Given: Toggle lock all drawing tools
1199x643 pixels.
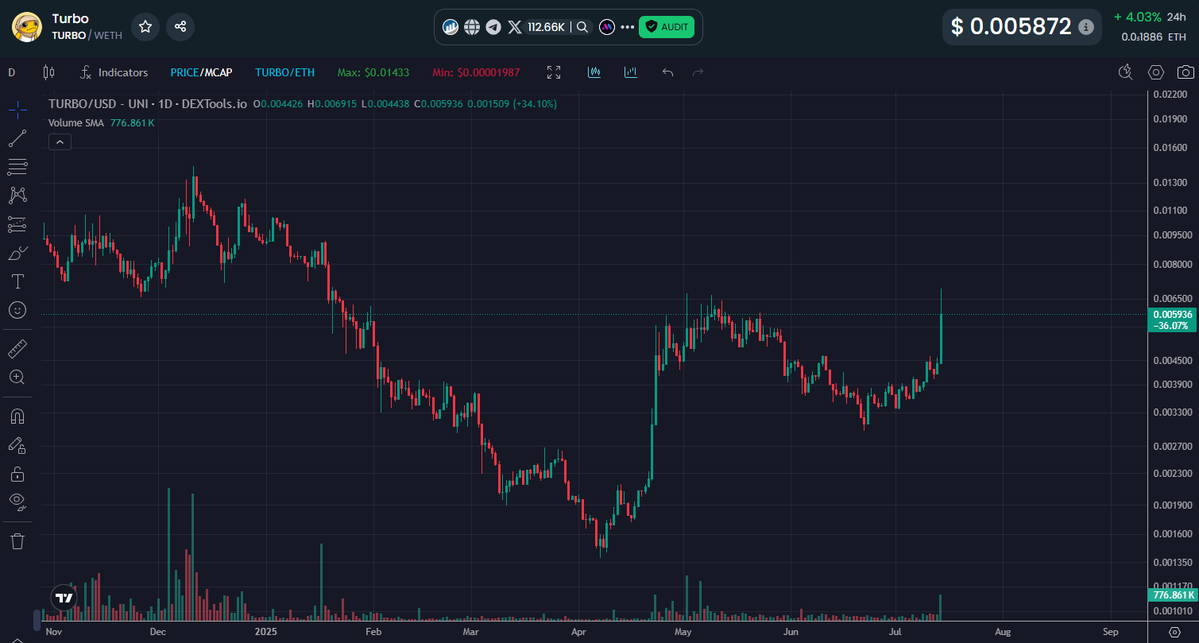Looking at the screenshot, I should [18, 474].
